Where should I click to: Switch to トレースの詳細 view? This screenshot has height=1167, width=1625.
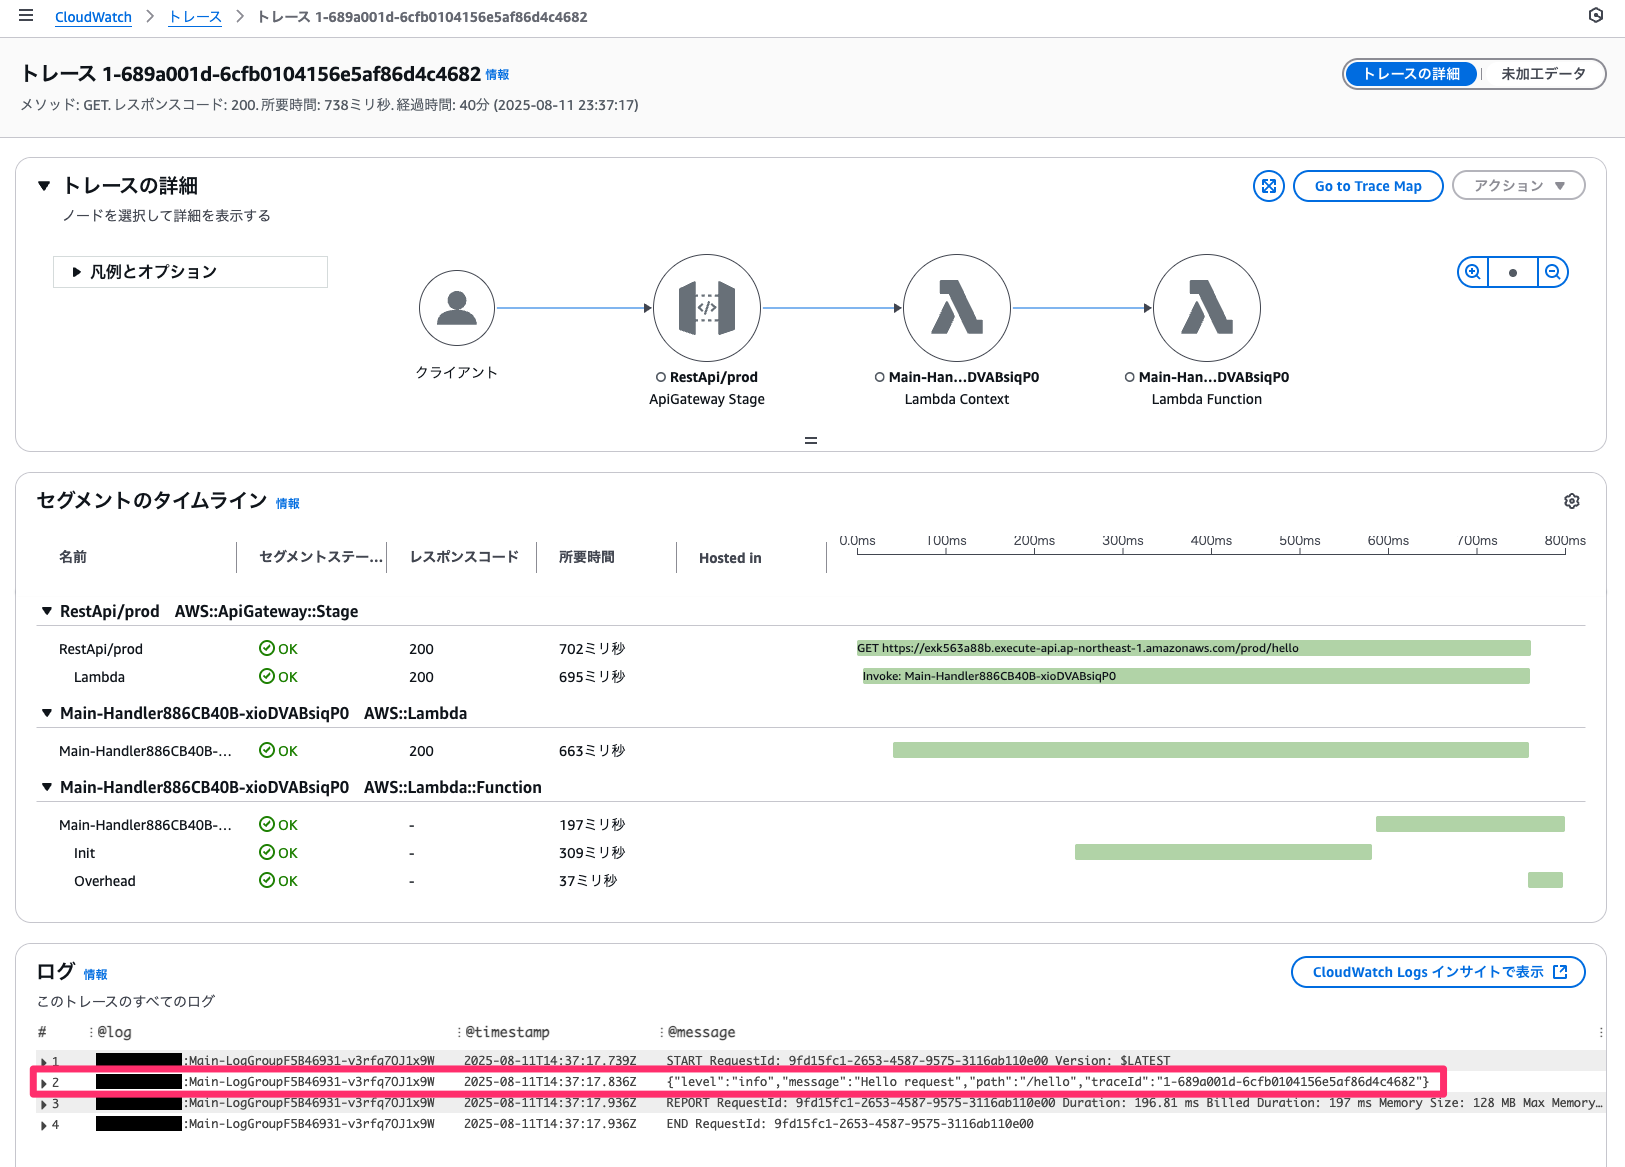tap(1411, 74)
